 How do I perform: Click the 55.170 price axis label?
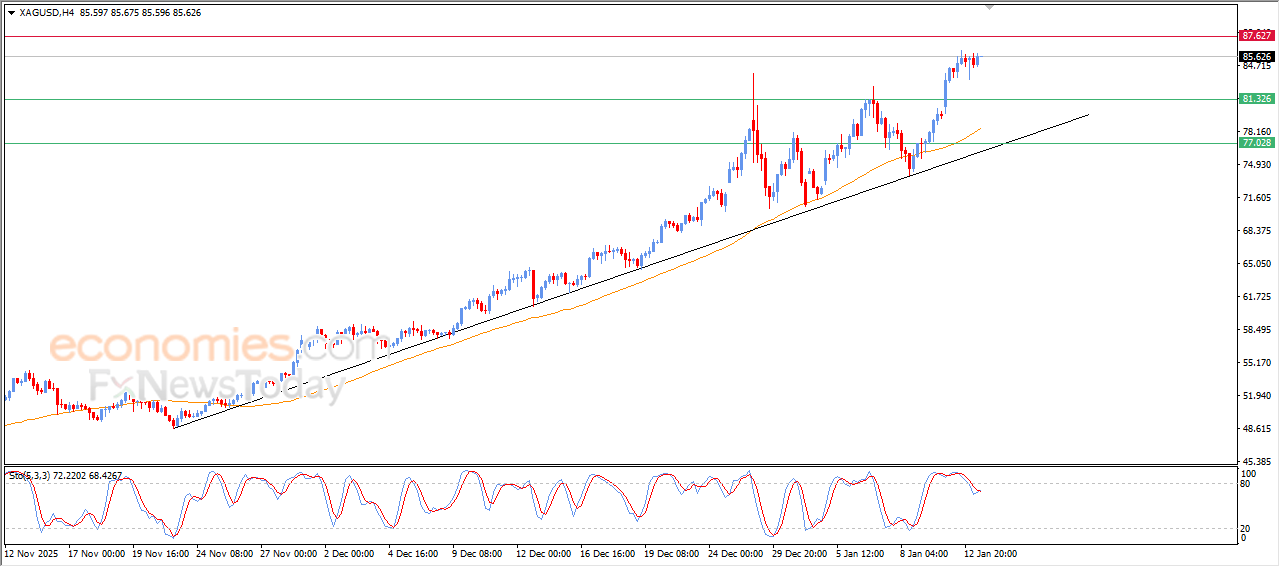pos(1256,363)
